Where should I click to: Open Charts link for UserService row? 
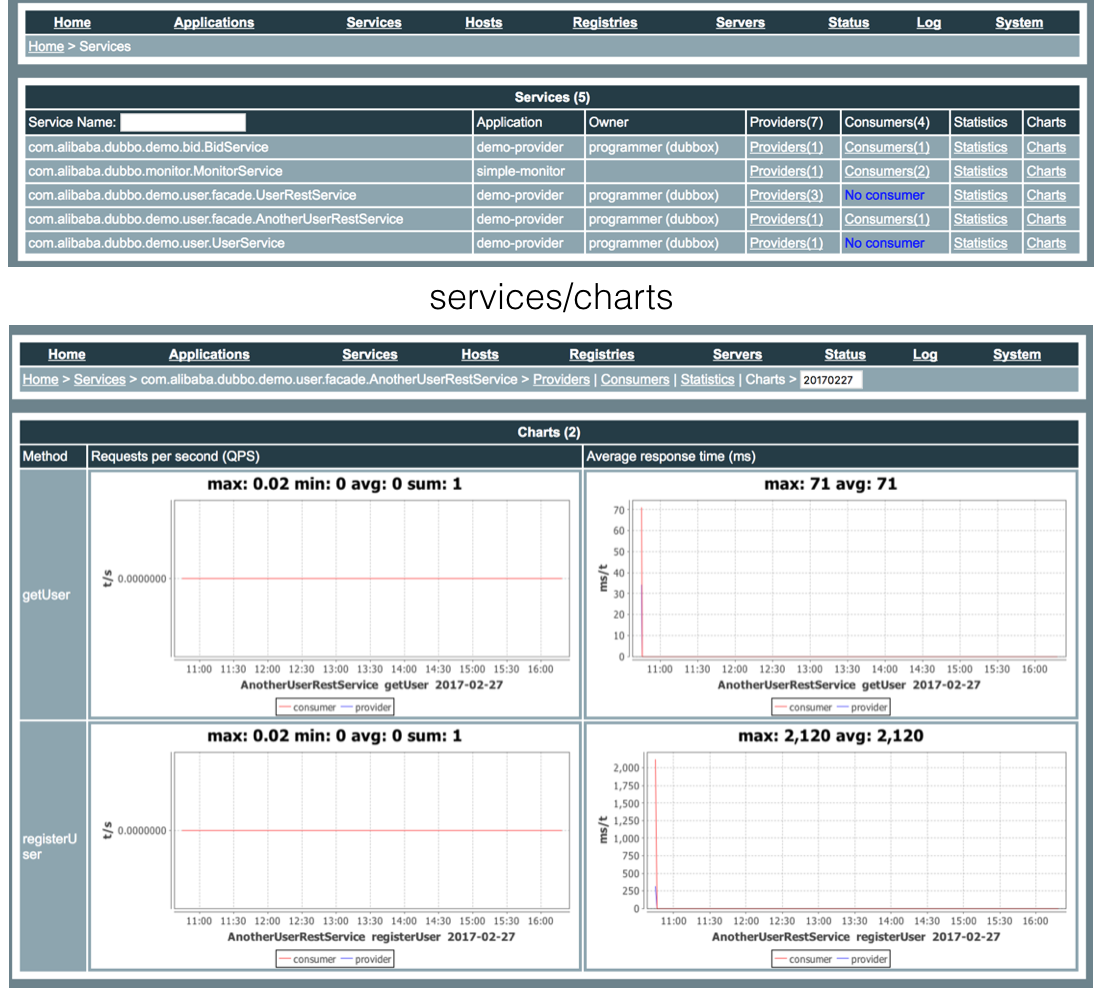pyautogui.click(x=1046, y=243)
